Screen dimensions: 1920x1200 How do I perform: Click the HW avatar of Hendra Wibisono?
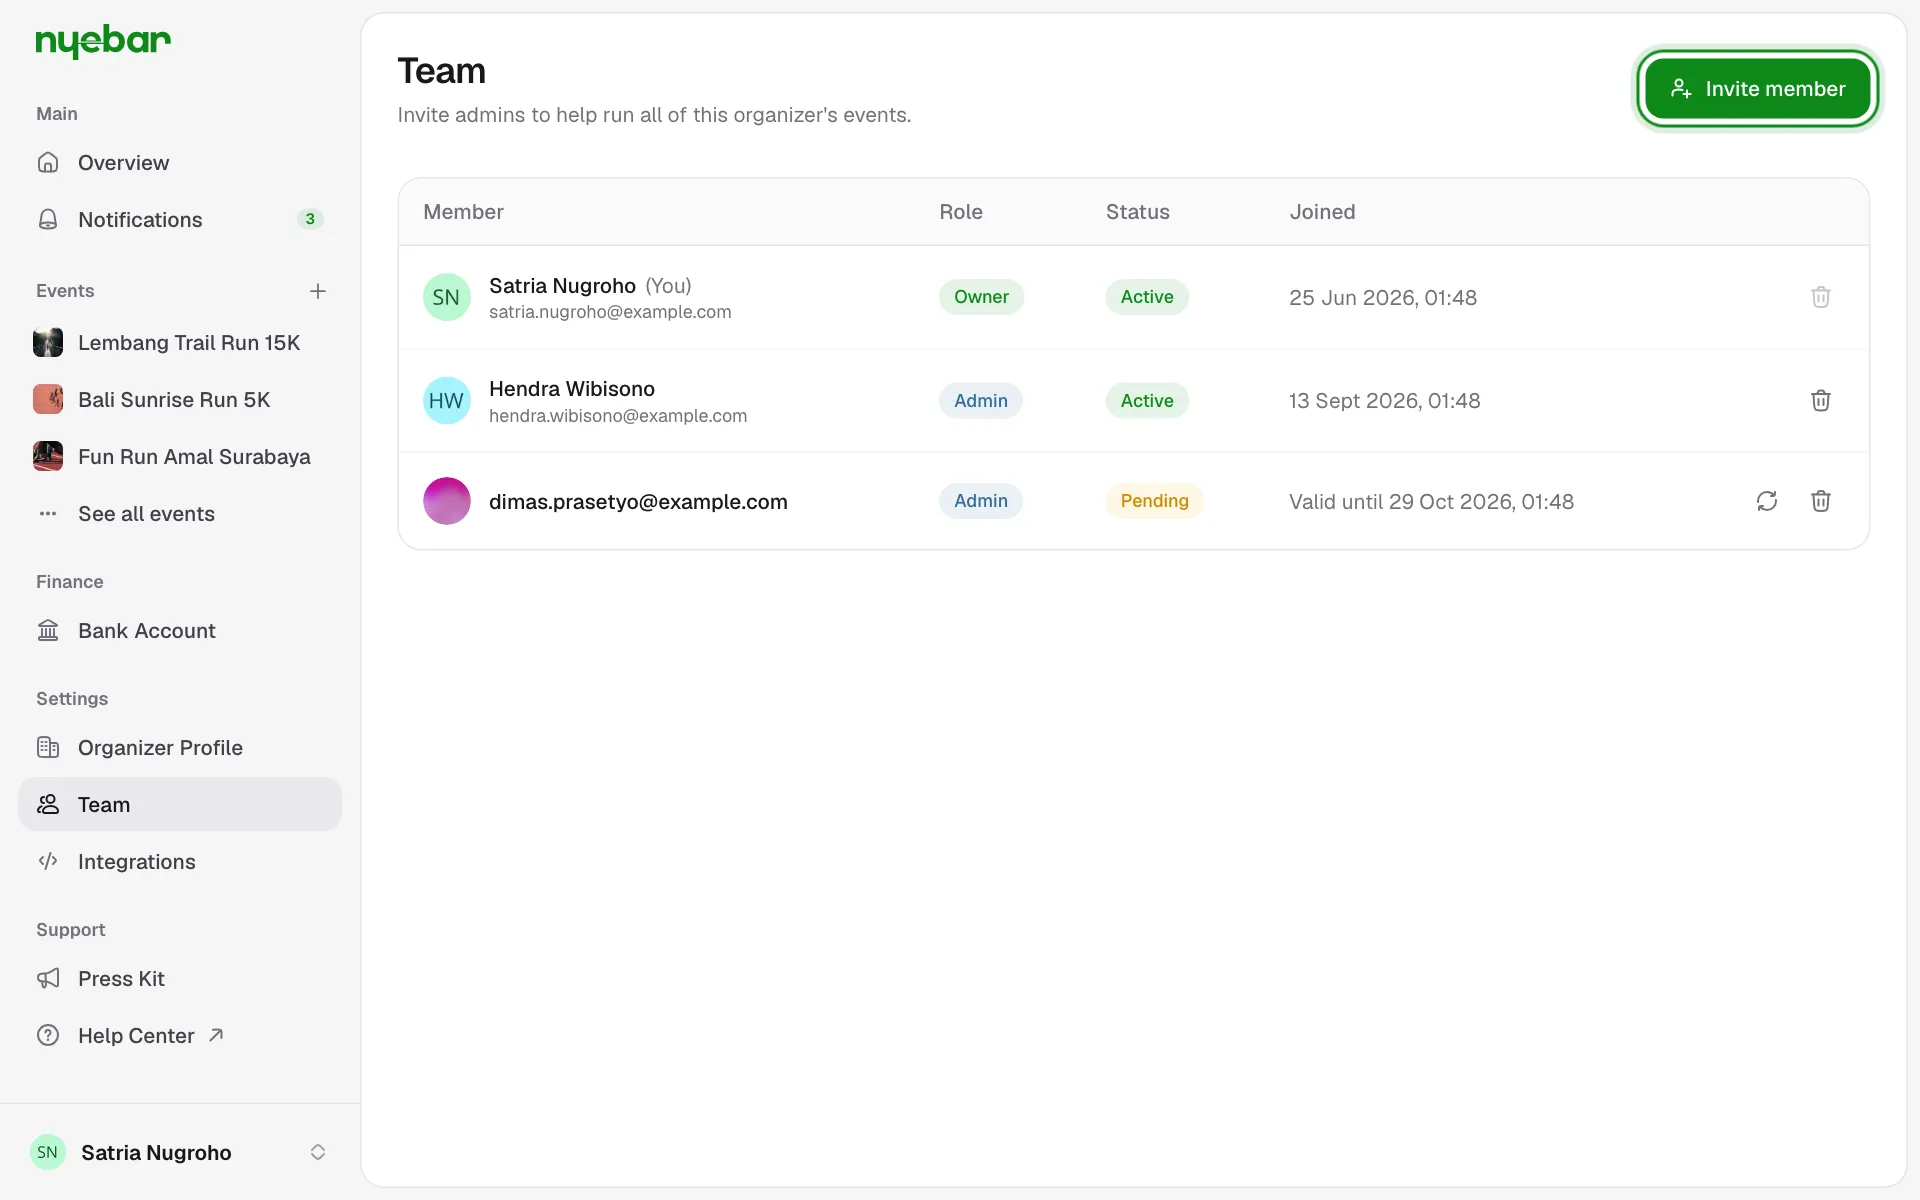447,401
